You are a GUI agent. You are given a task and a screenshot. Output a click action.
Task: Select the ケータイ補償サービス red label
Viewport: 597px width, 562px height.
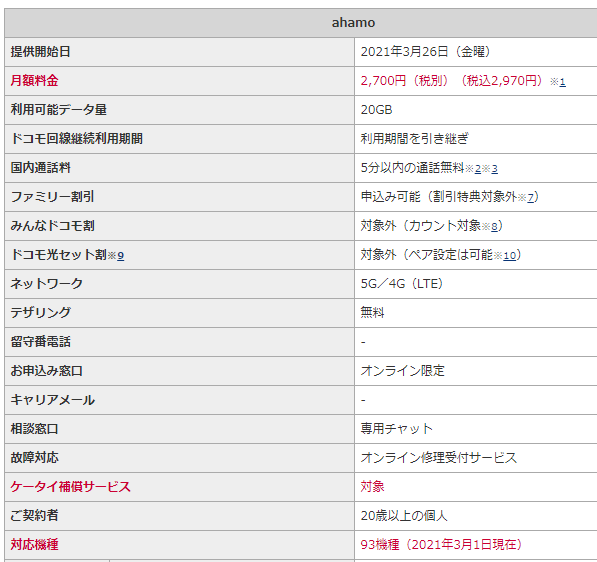click(70, 487)
